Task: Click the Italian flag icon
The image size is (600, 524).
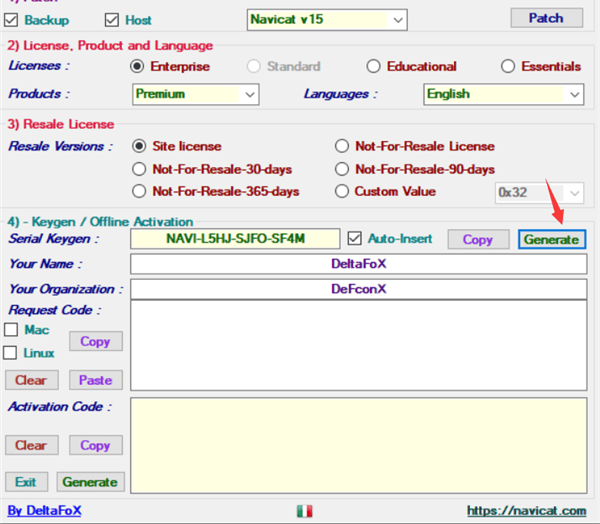Action: pos(305,511)
